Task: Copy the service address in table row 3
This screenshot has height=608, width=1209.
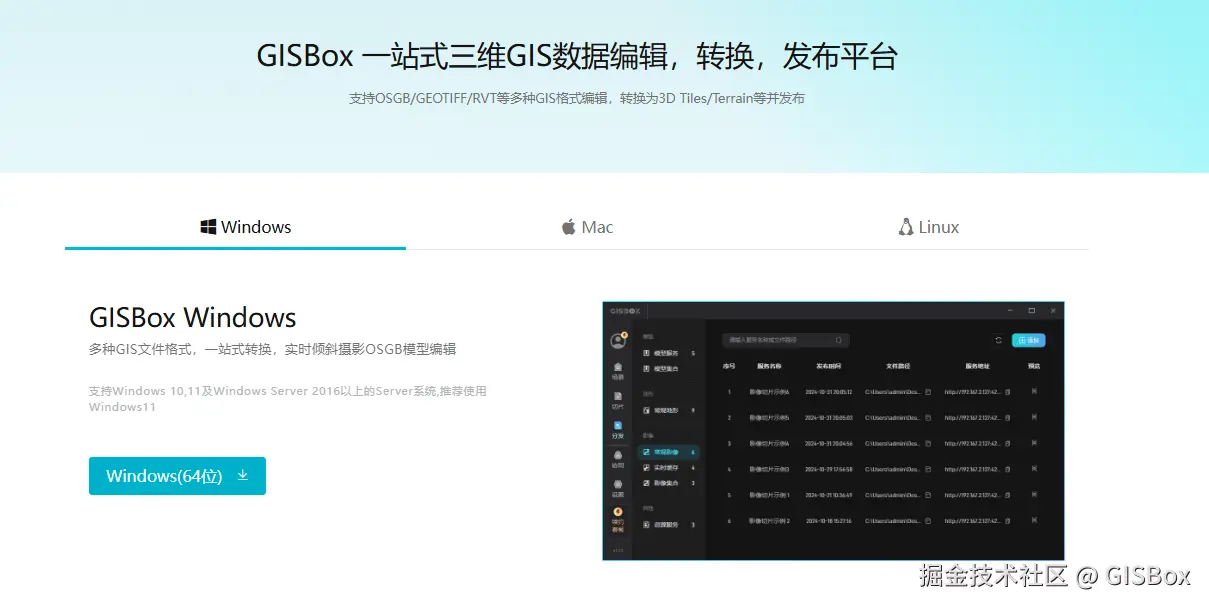Action: [x=1007, y=444]
